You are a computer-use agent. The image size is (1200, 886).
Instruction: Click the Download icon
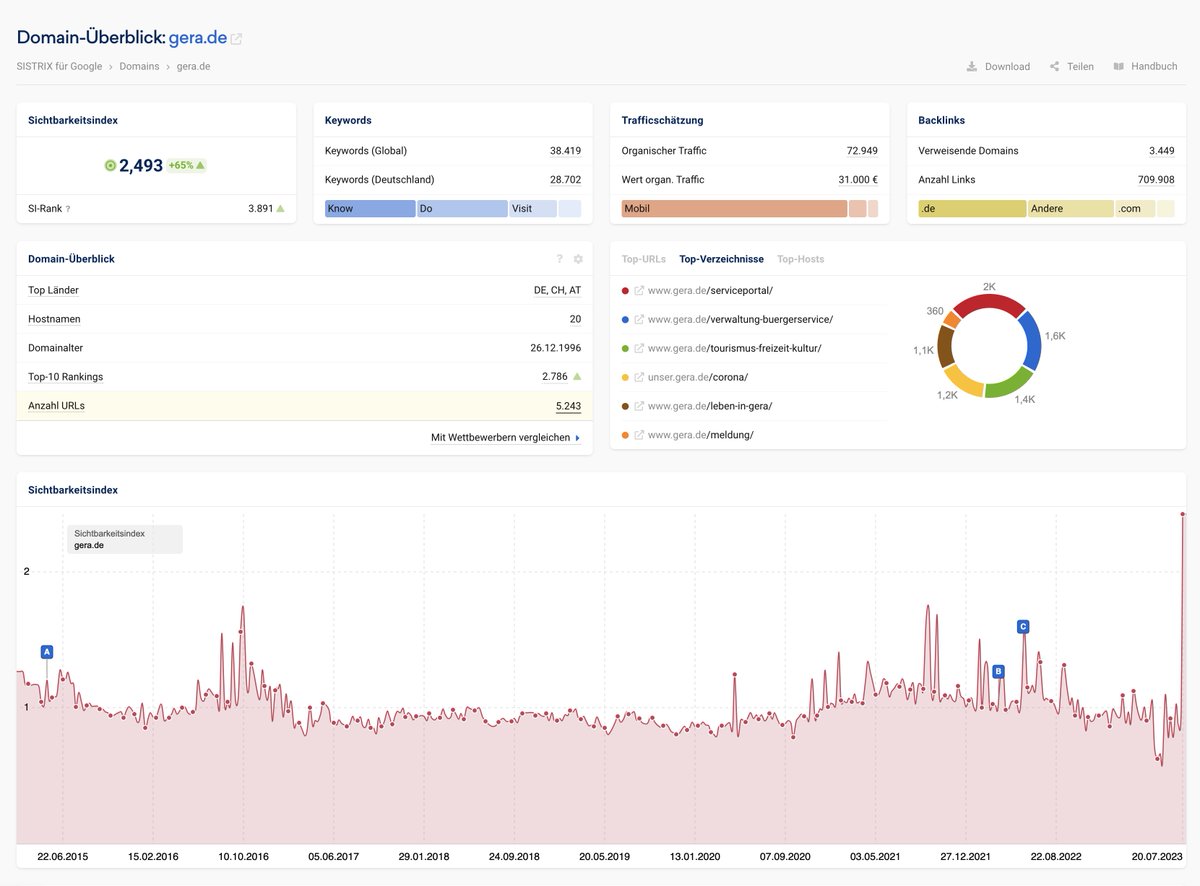click(x=972, y=67)
